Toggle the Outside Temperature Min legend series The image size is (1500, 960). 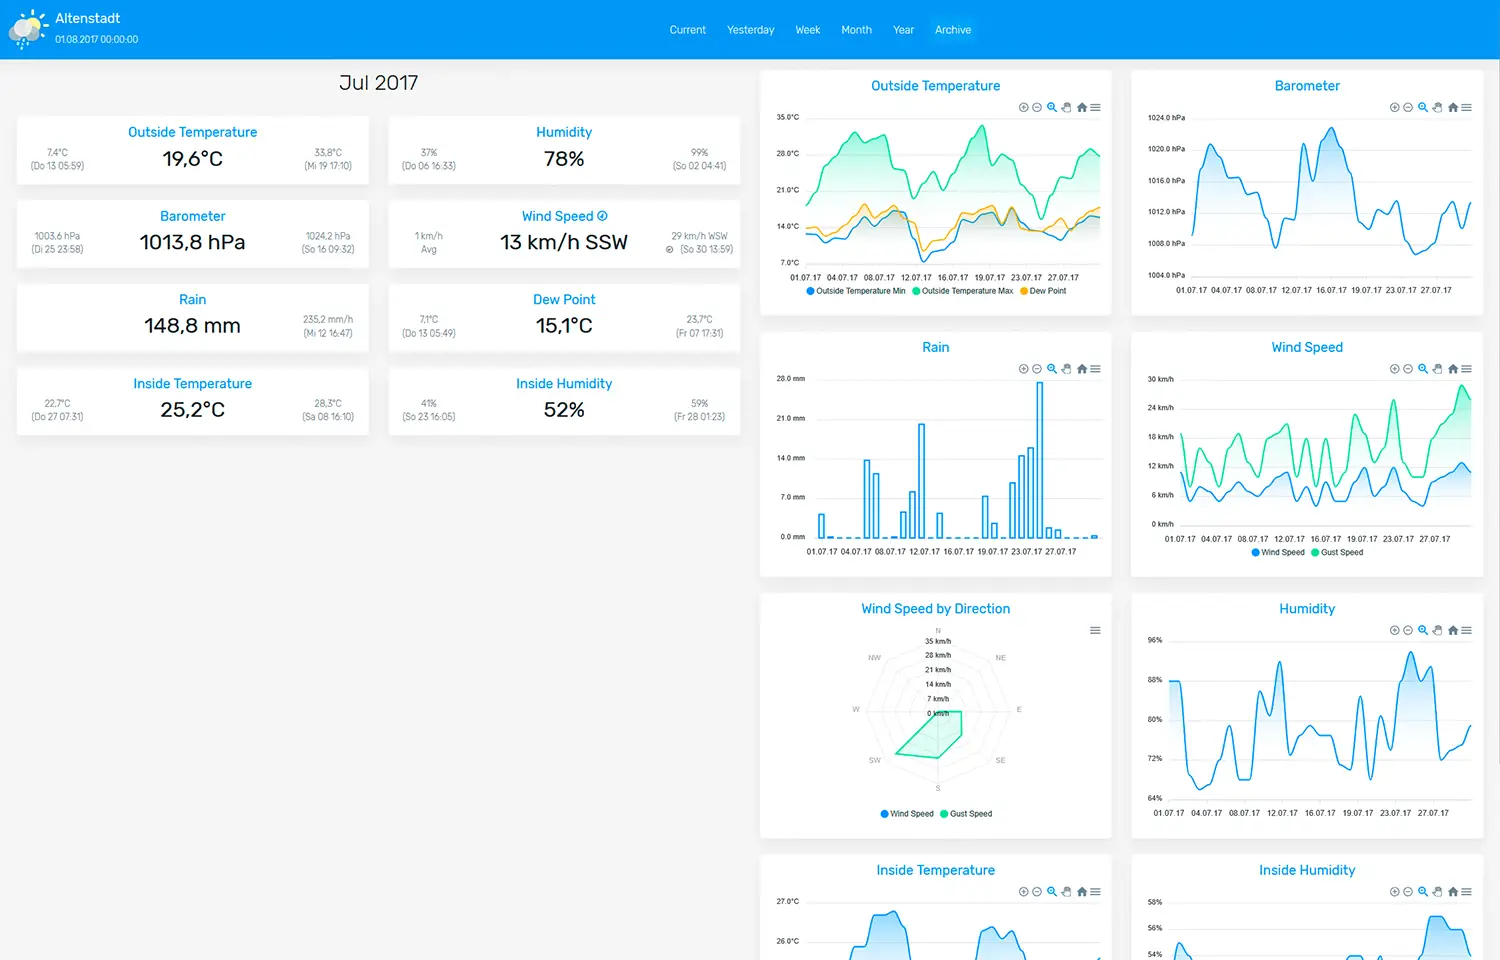(856, 291)
